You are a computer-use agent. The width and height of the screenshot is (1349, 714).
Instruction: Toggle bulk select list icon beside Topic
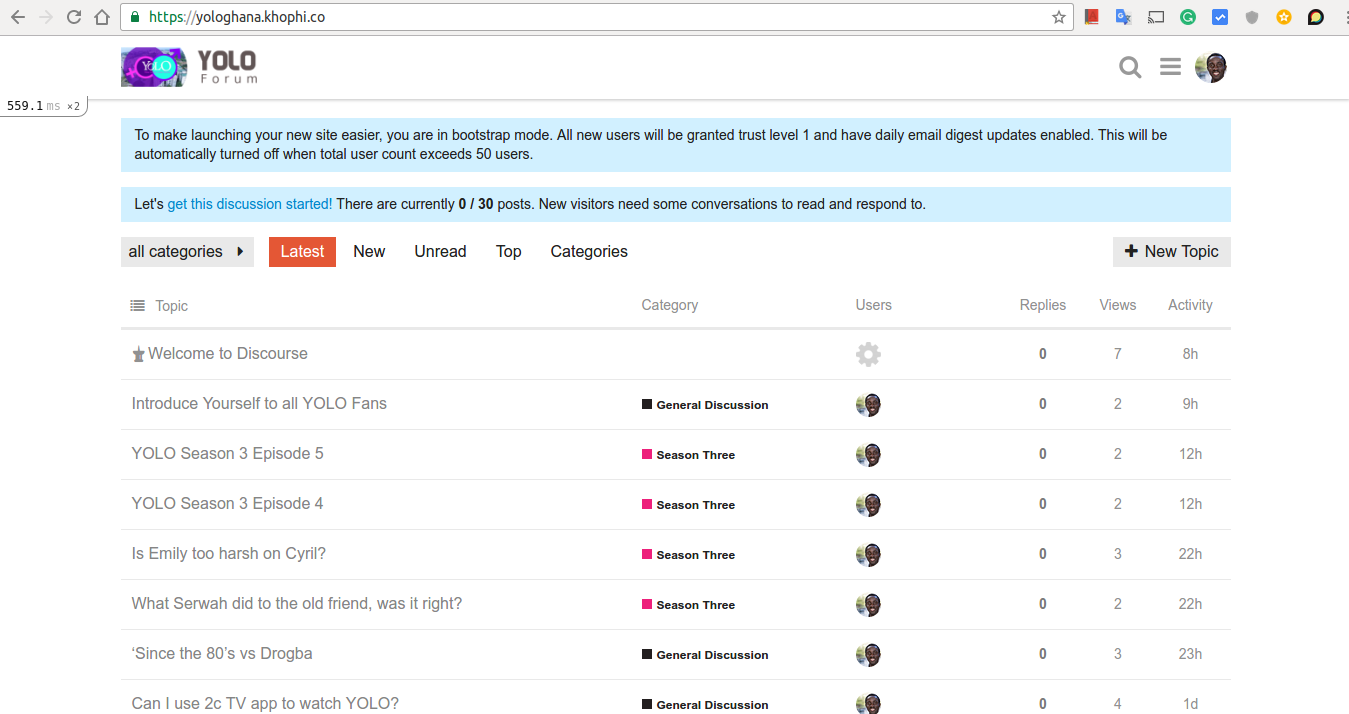click(x=138, y=305)
